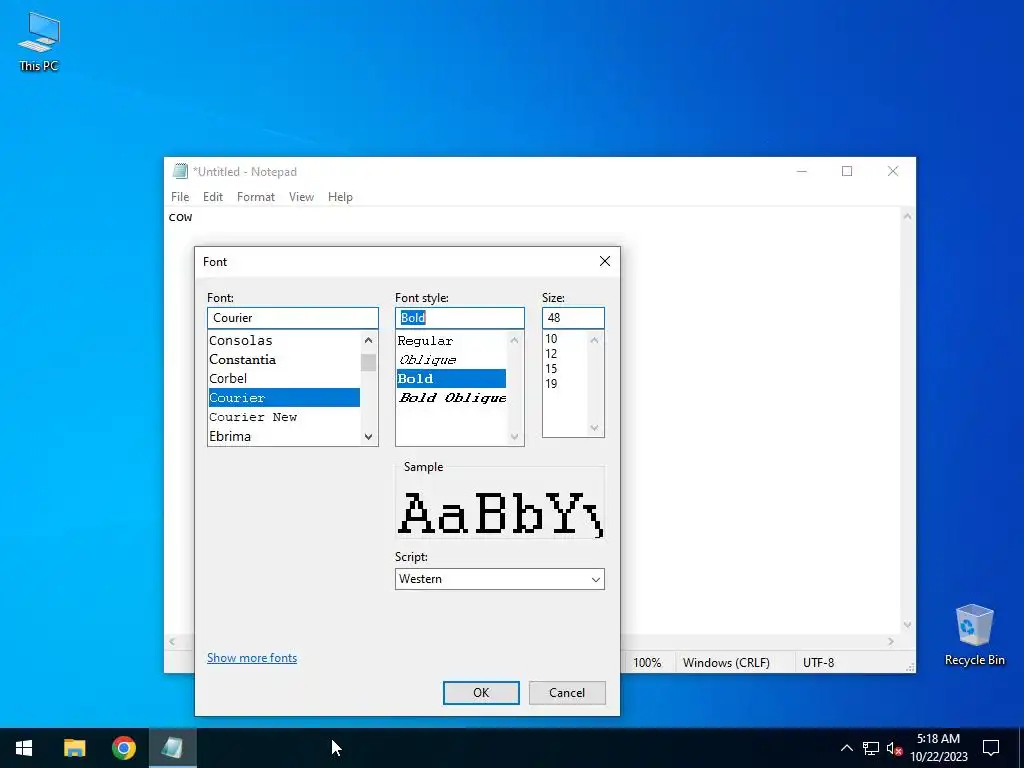1024x768 pixels.
Task: Open network status tray icon
Action: pos(871,748)
